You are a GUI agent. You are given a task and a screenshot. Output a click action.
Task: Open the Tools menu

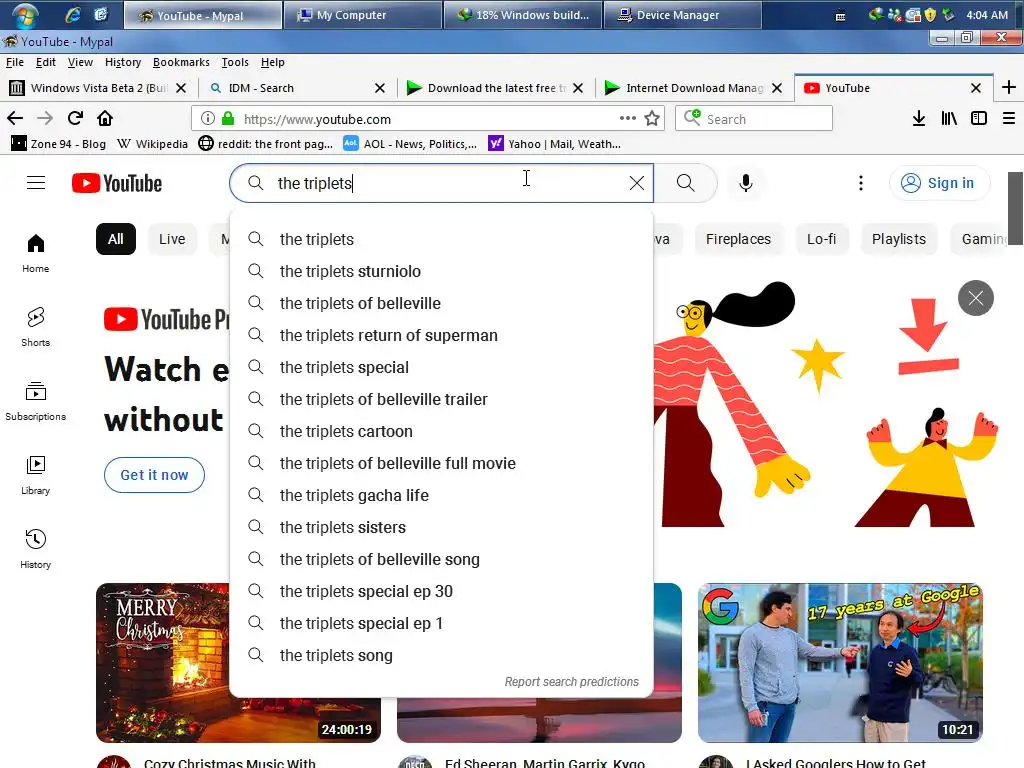[235, 62]
